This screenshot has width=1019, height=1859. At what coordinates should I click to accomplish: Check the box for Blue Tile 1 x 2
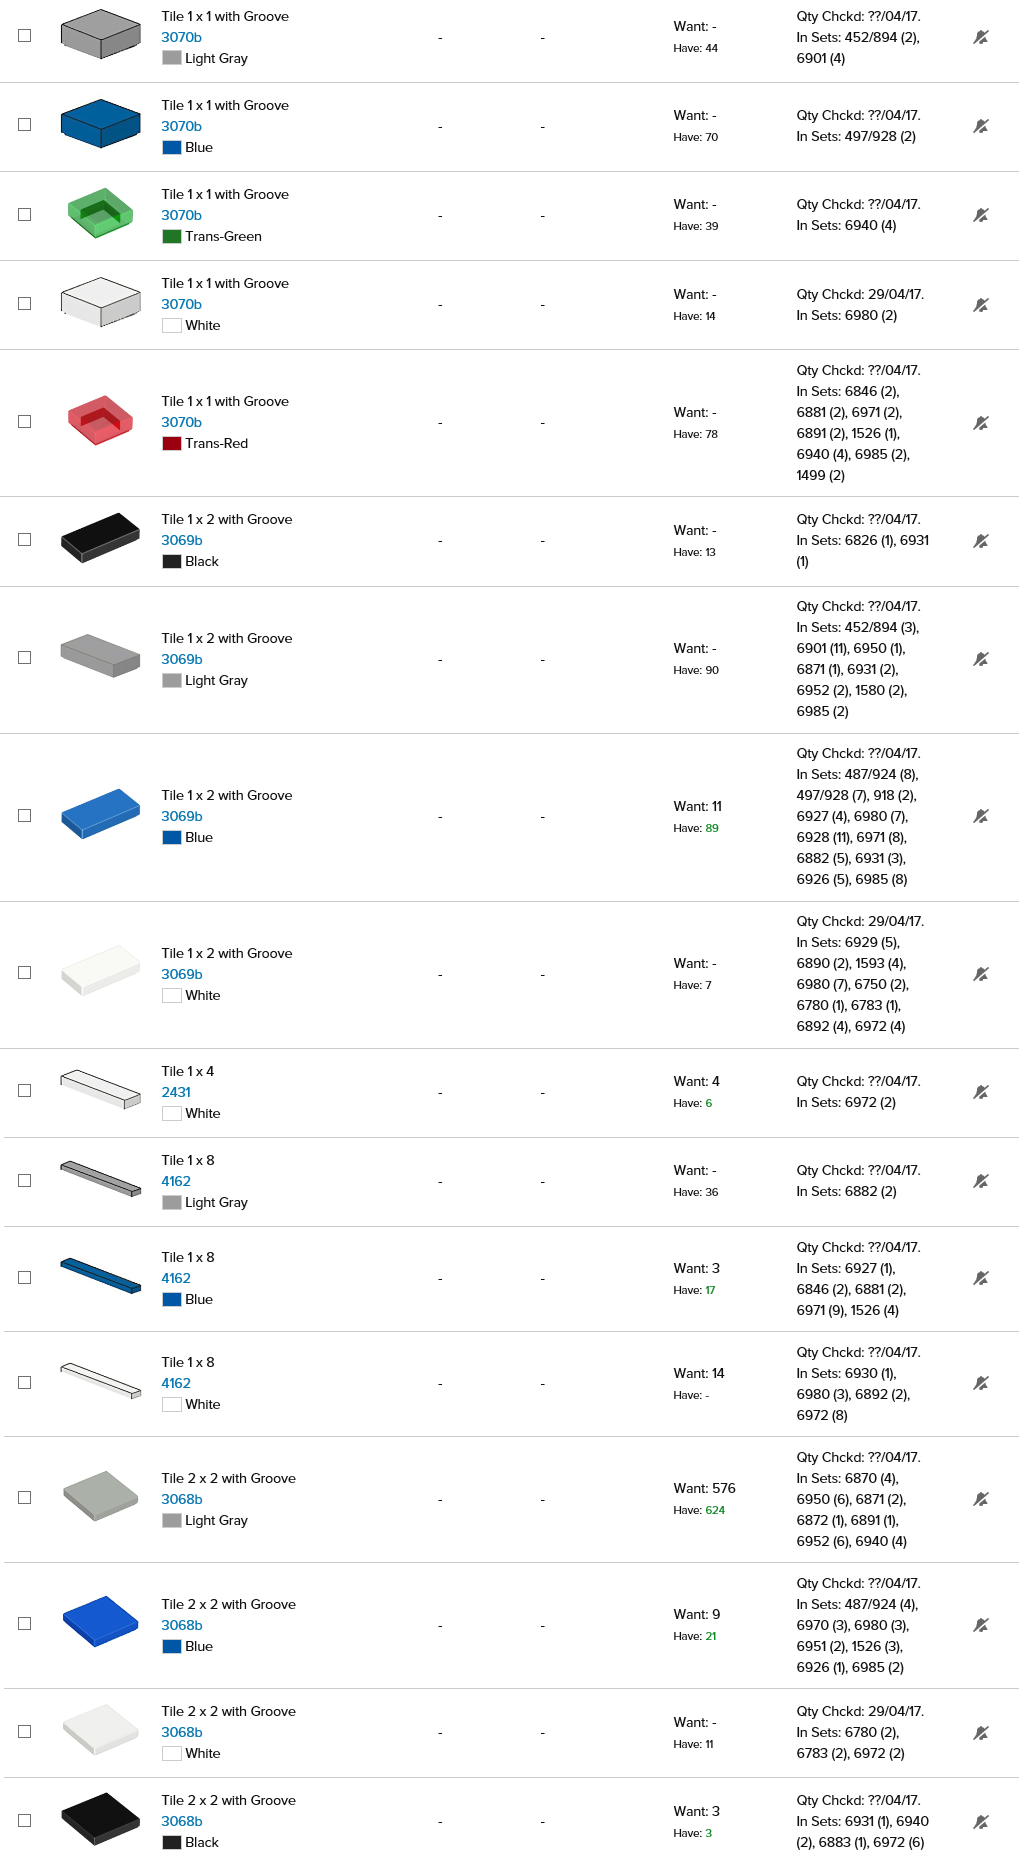pyautogui.click(x=25, y=816)
